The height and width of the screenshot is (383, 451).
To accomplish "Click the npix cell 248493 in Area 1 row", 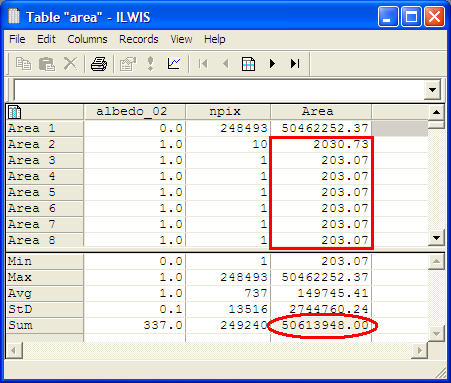I will (228, 128).
